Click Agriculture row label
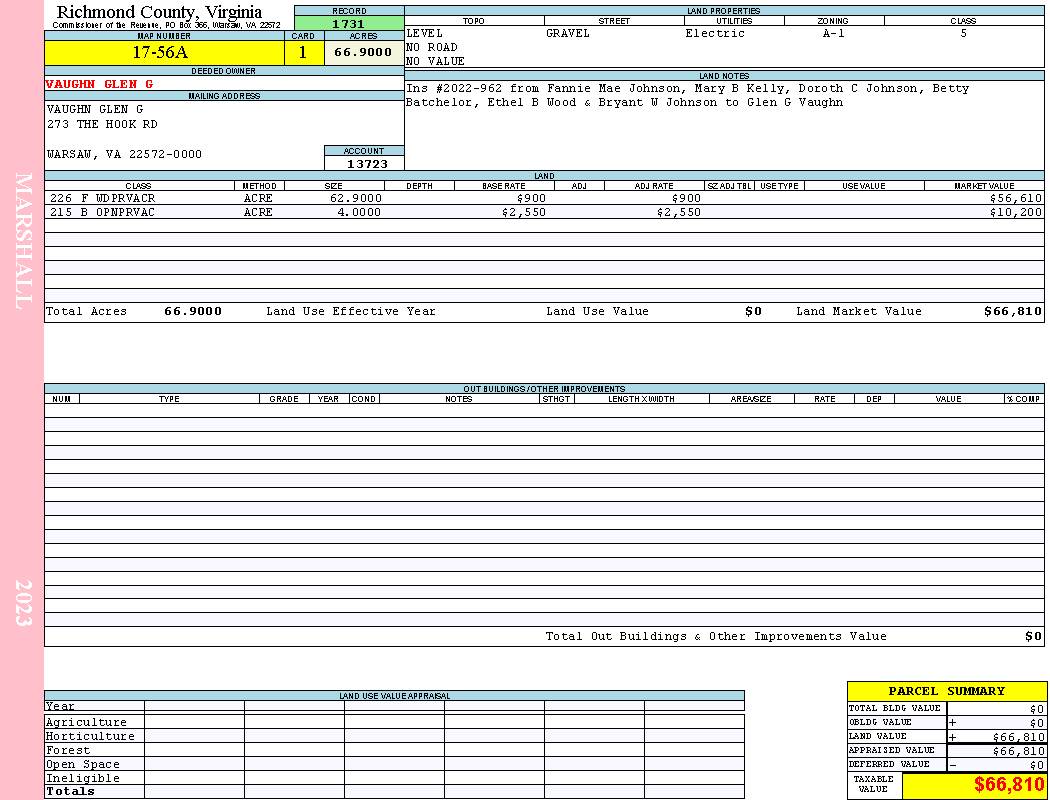 pos(86,722)
